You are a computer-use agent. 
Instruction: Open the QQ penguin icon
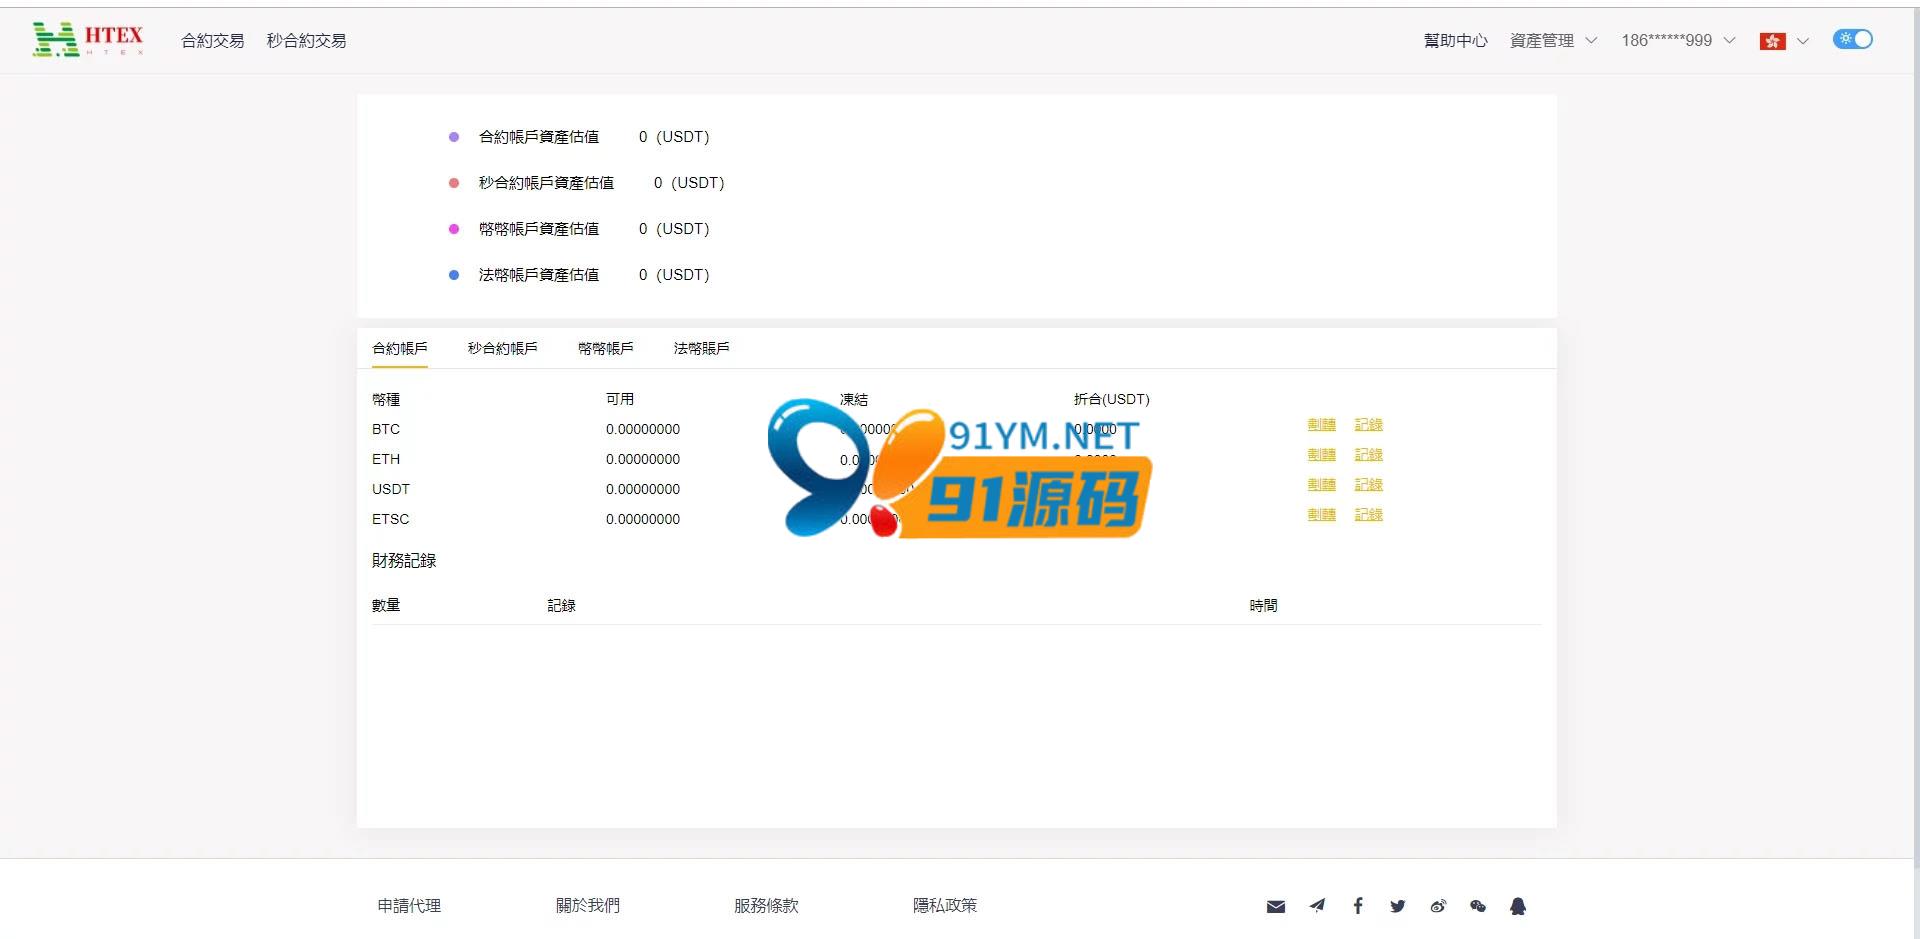pyautogui.click(x=1518, y=906)
